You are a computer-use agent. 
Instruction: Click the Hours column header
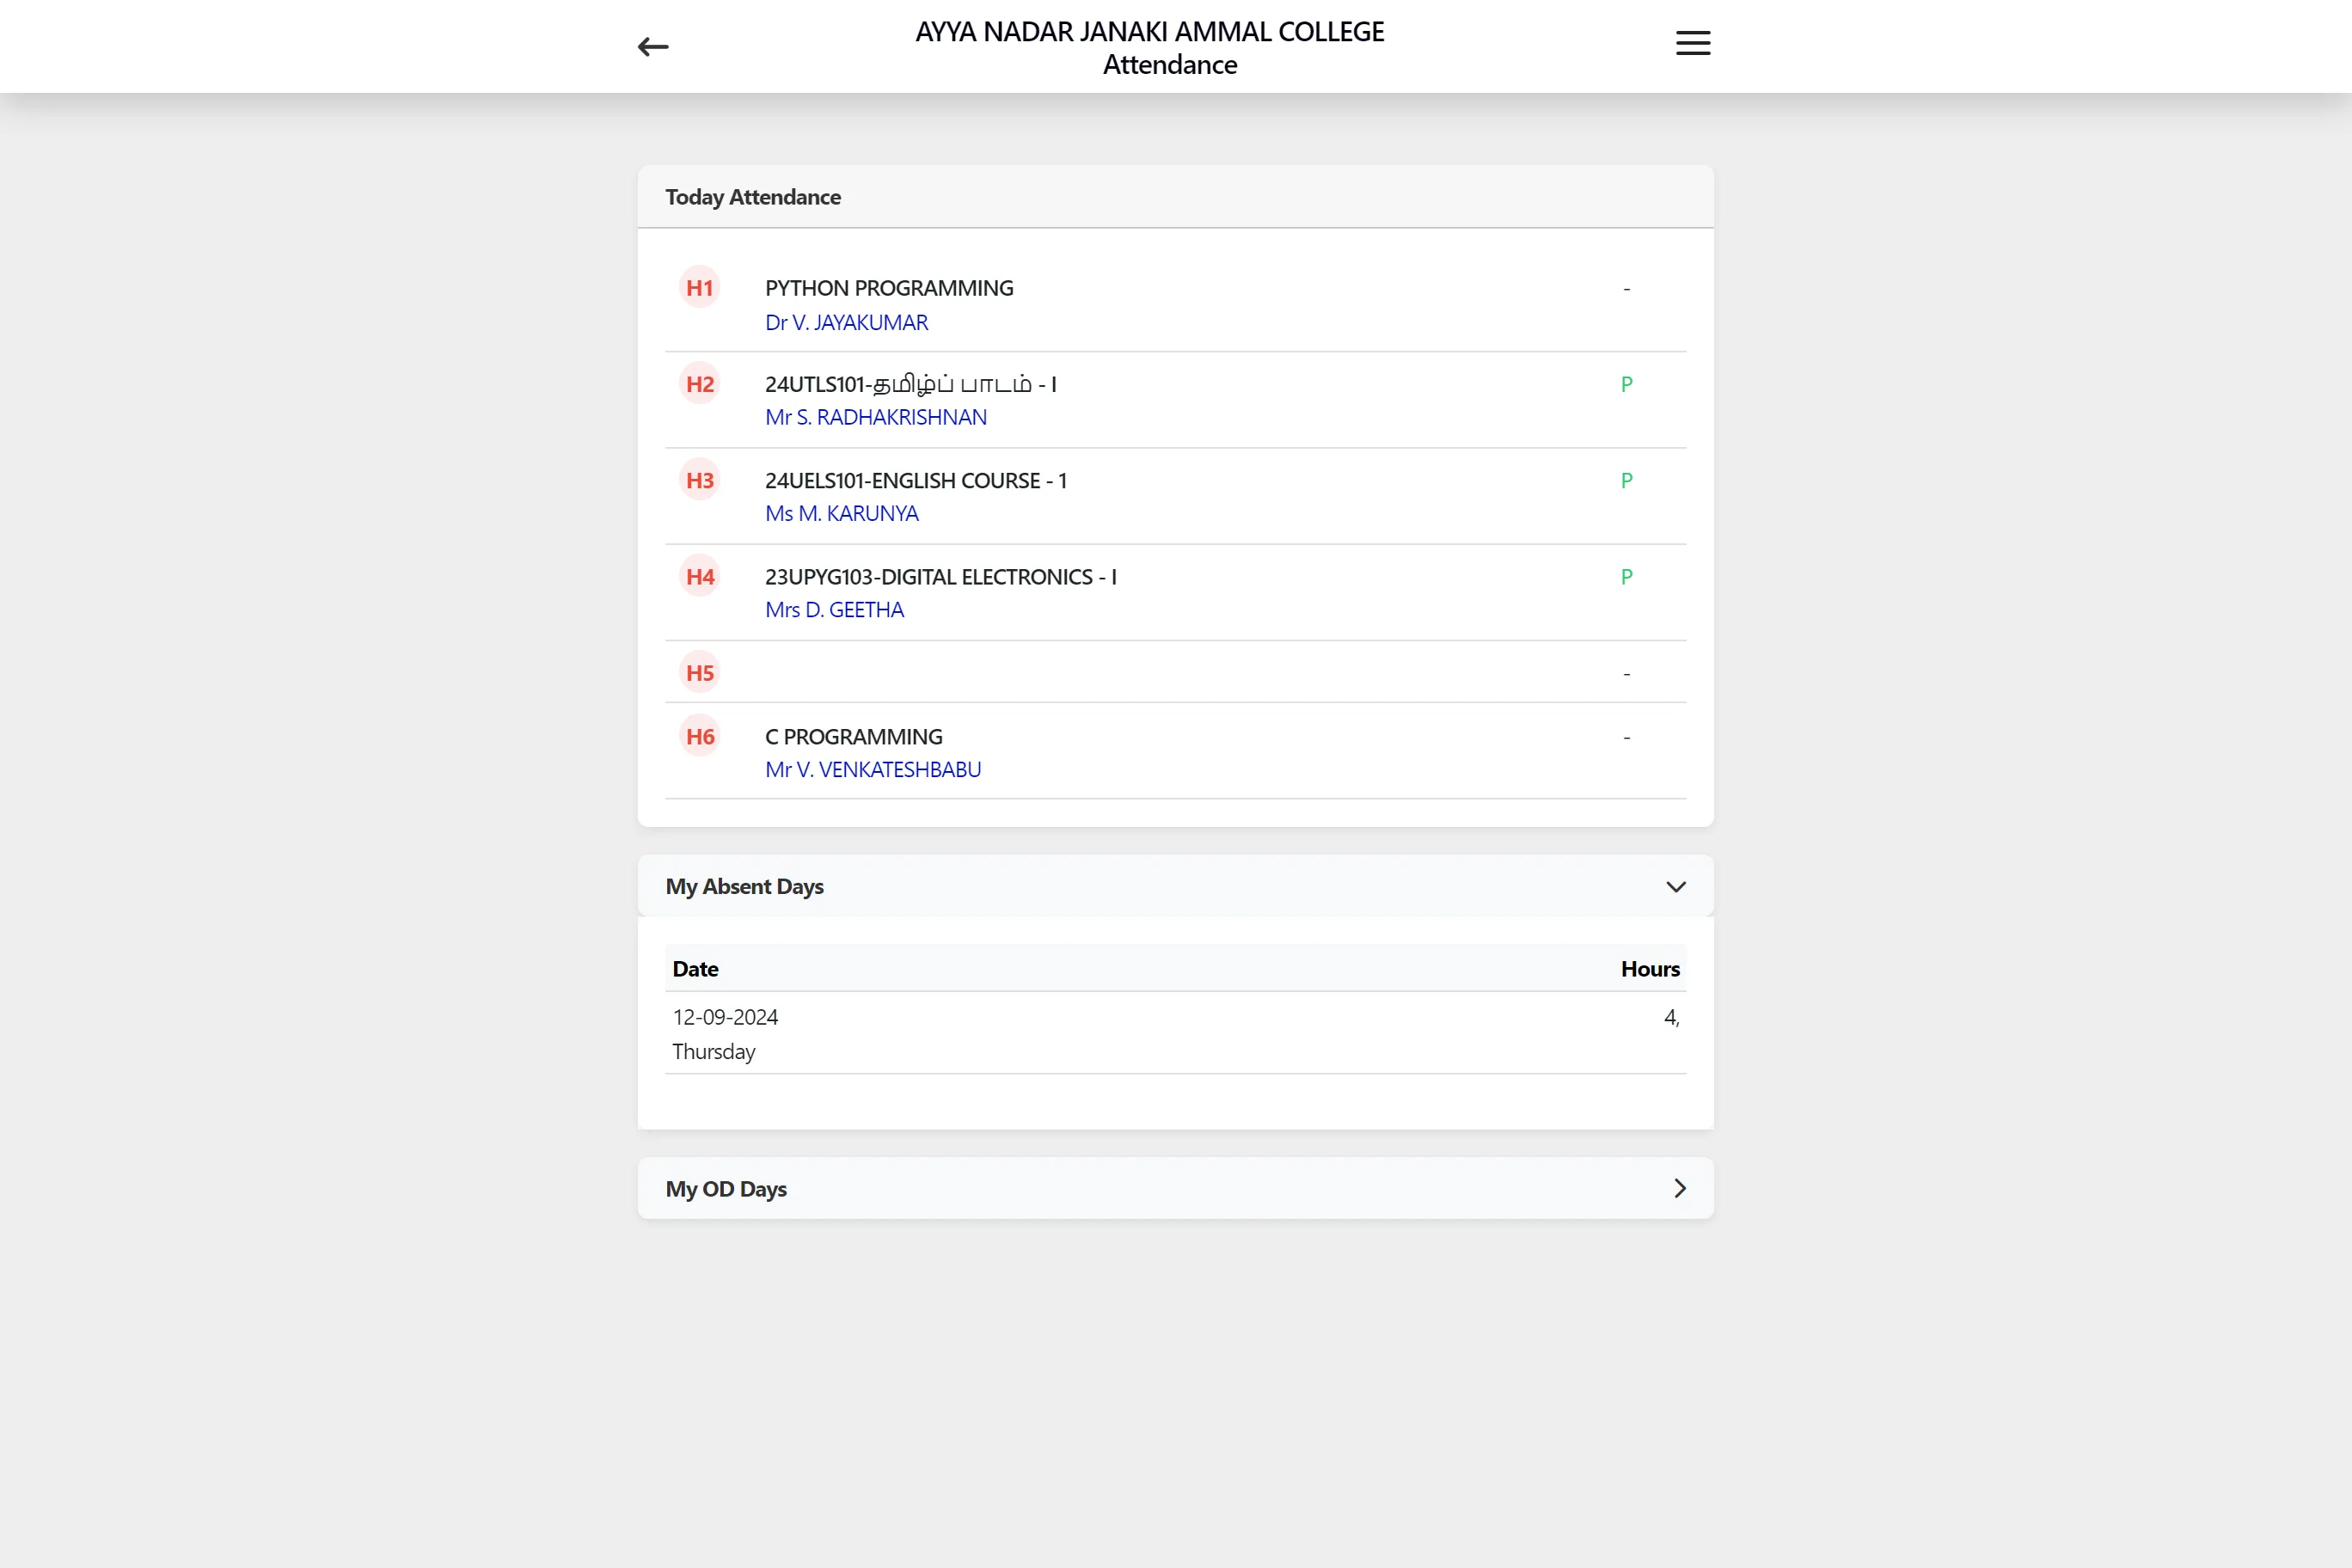tap(1650, 968)
